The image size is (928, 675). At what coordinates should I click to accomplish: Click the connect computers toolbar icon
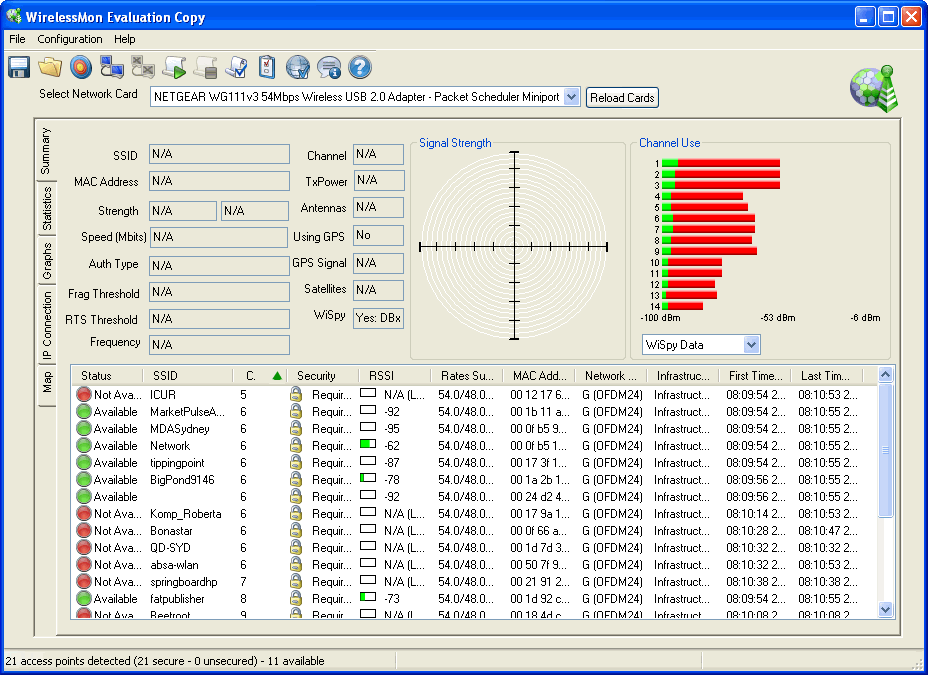point(112,67)
